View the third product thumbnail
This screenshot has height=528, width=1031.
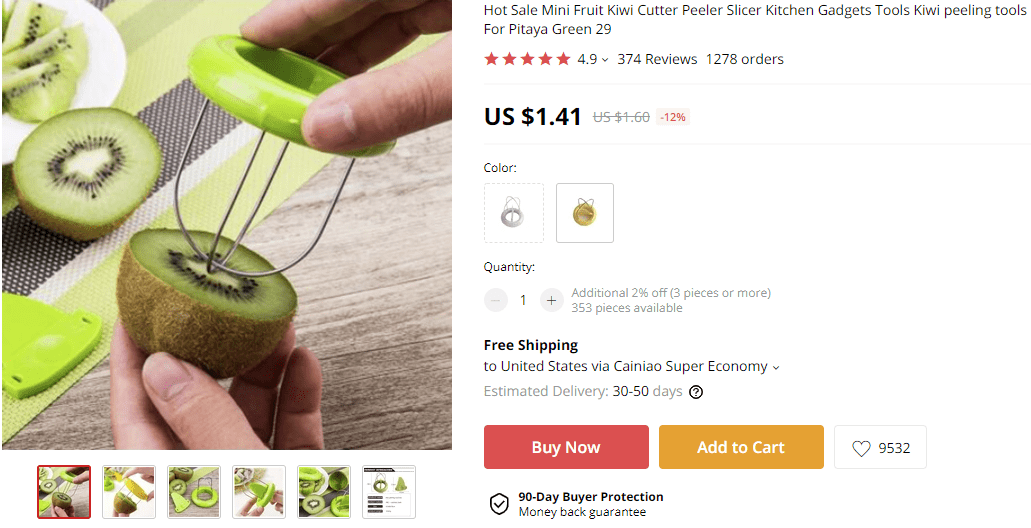coord(194,492)
